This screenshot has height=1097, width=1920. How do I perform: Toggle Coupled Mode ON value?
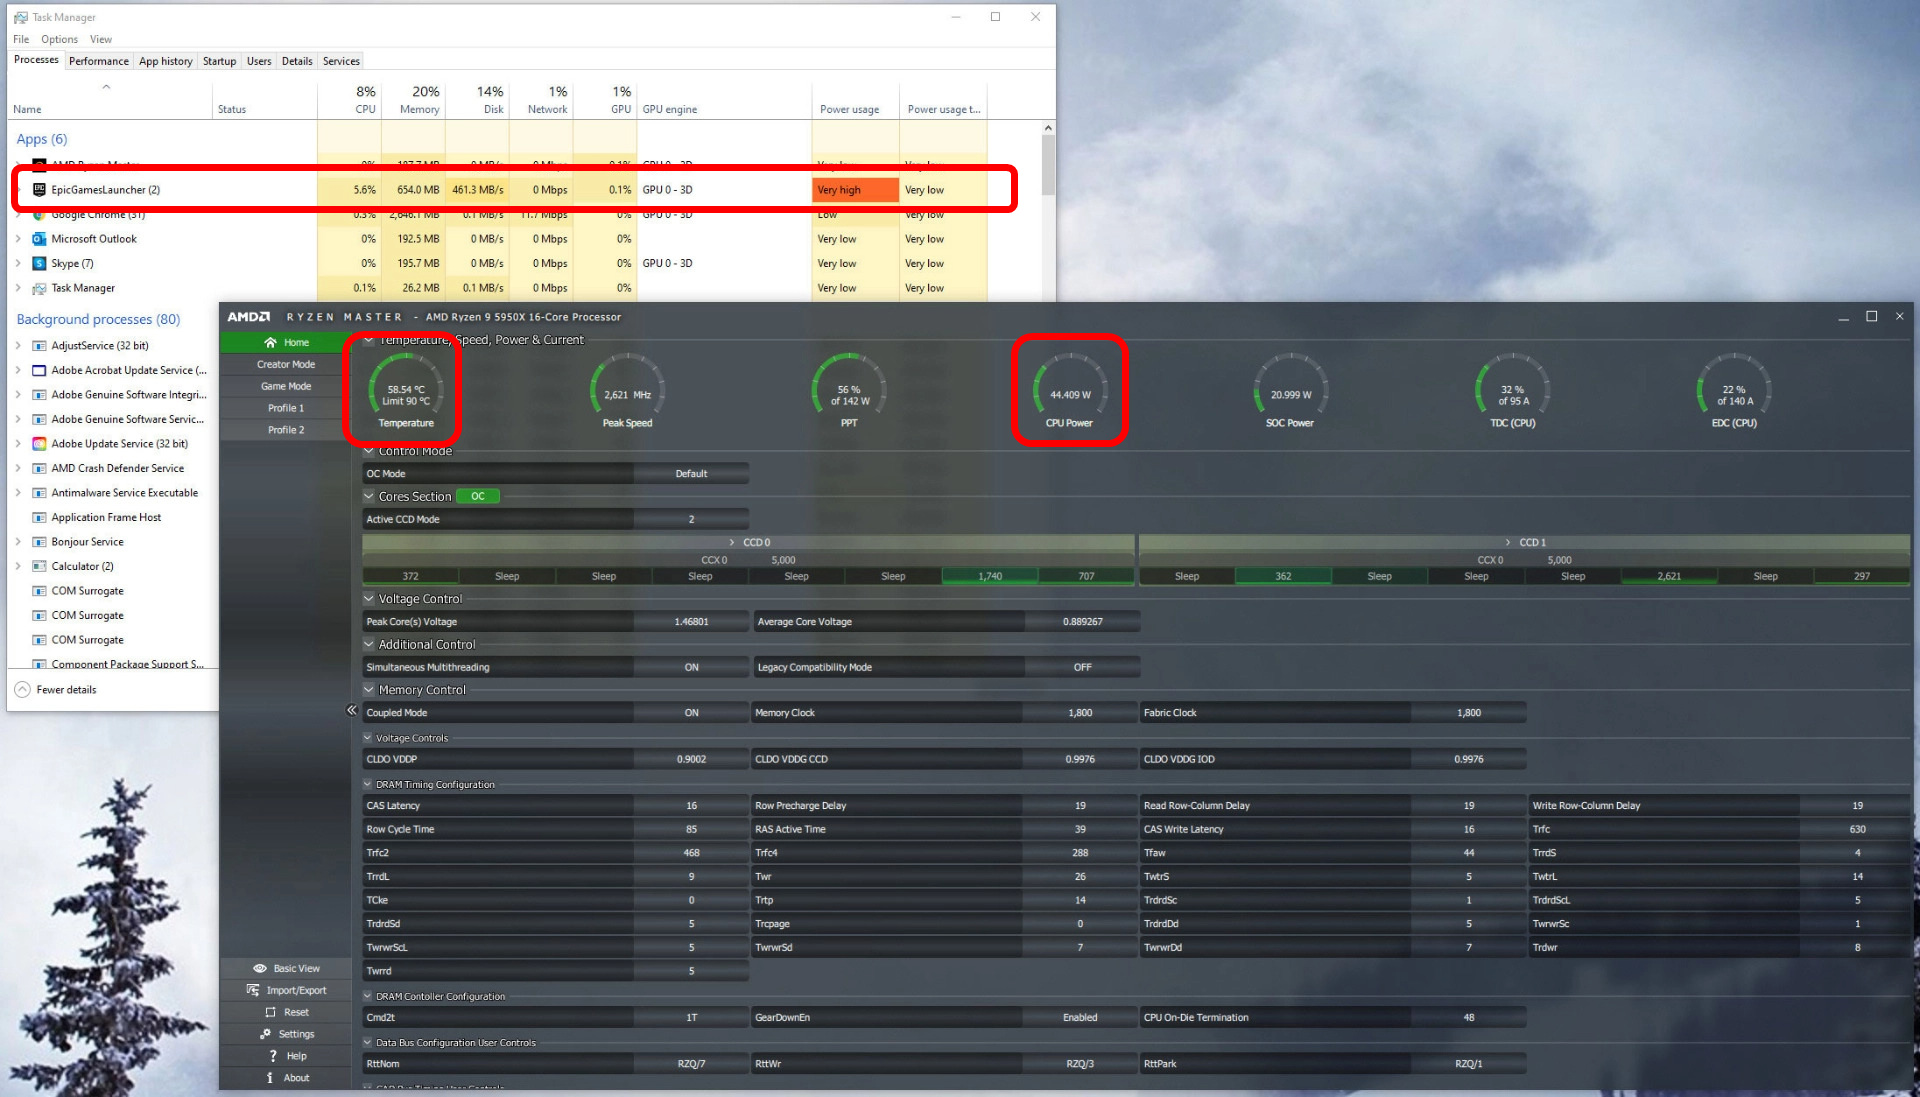point(691,713)
